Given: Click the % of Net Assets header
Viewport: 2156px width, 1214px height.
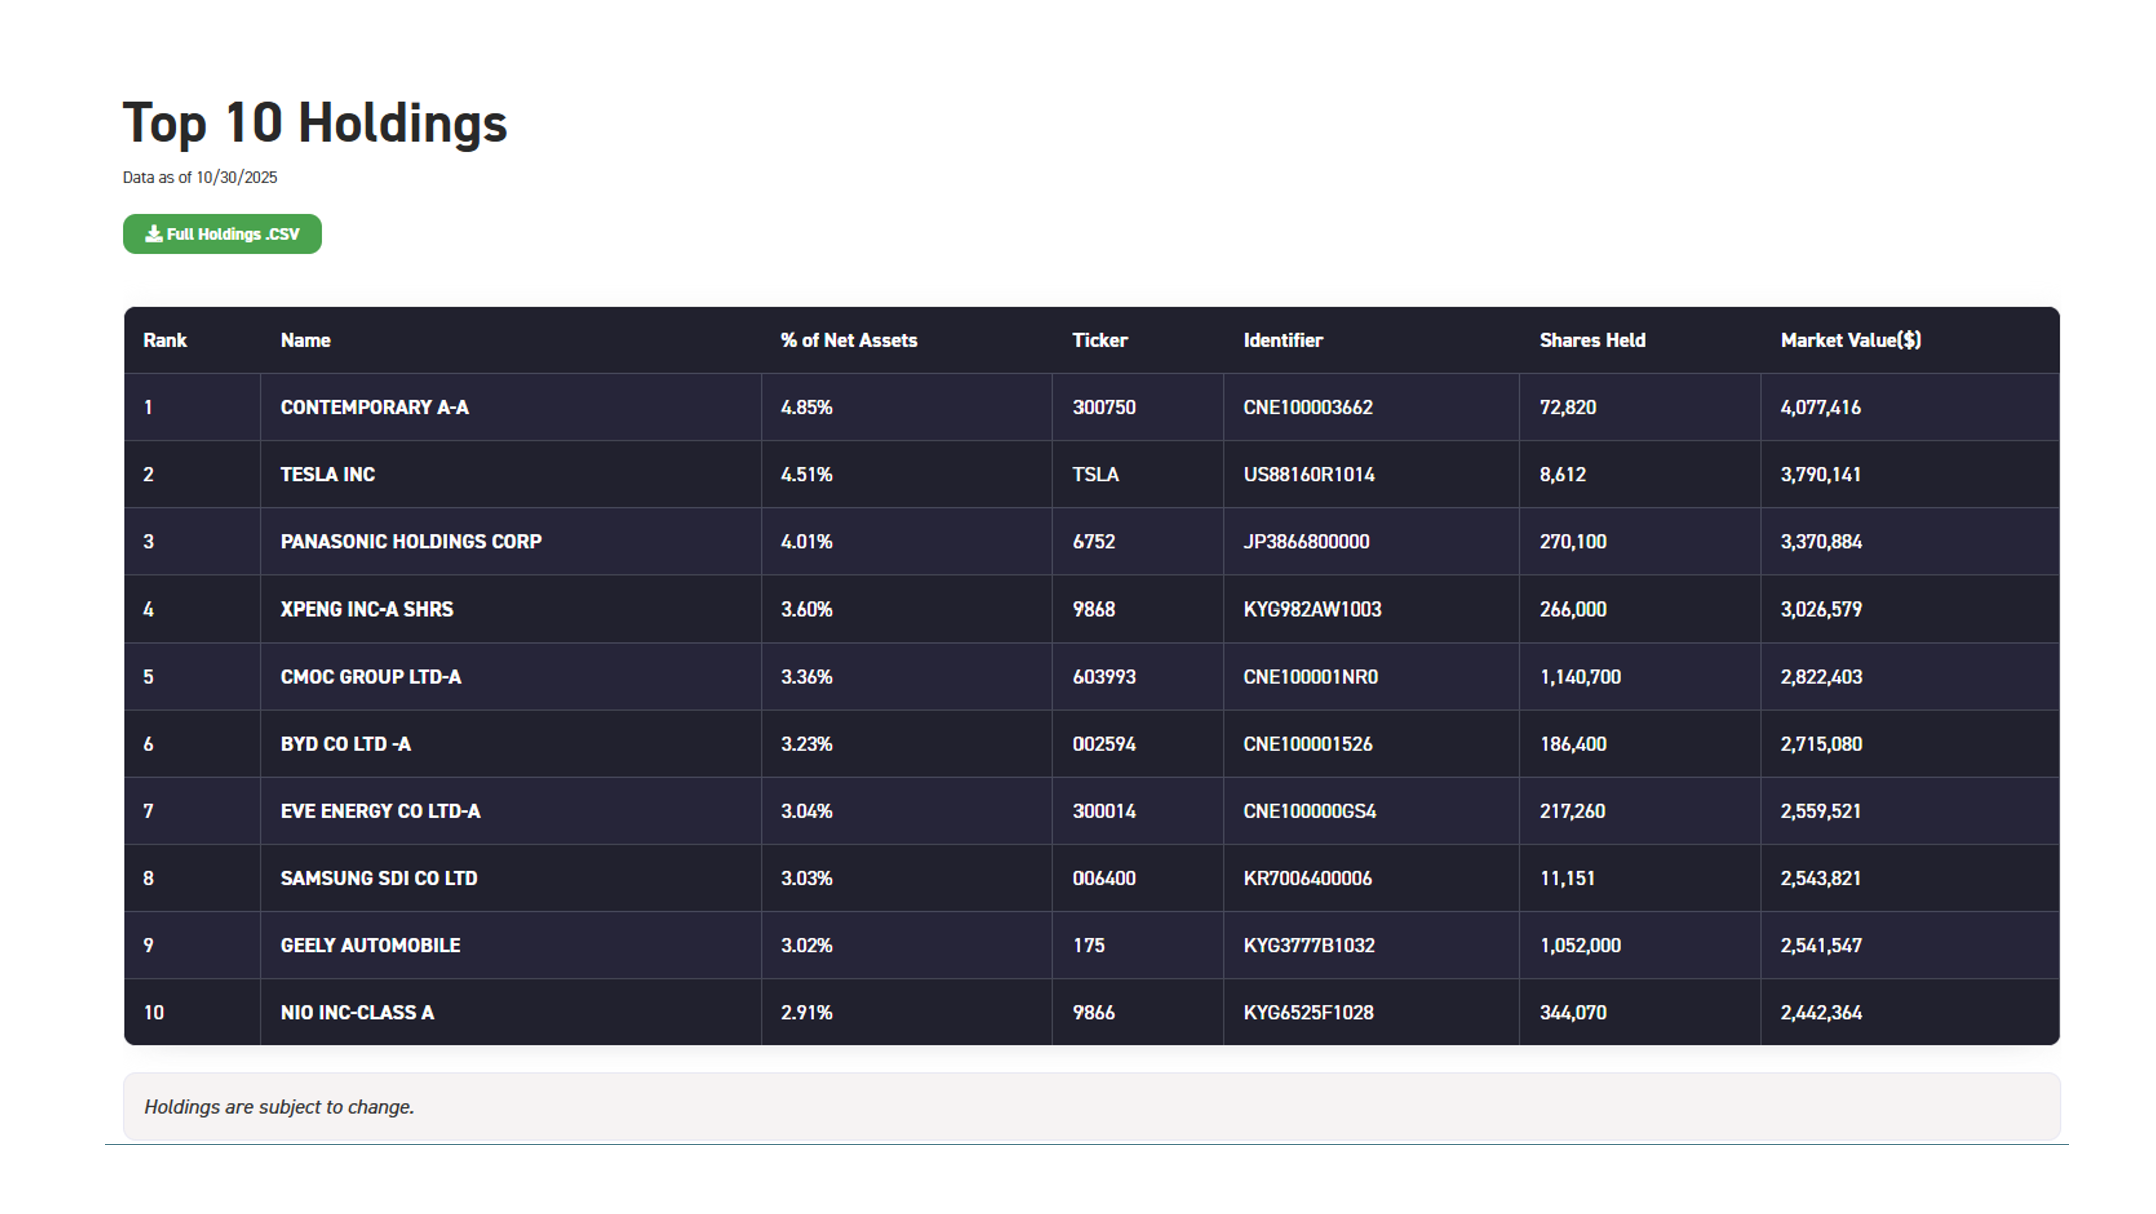Looking at the screenshot, I should (x=848, y=340).
